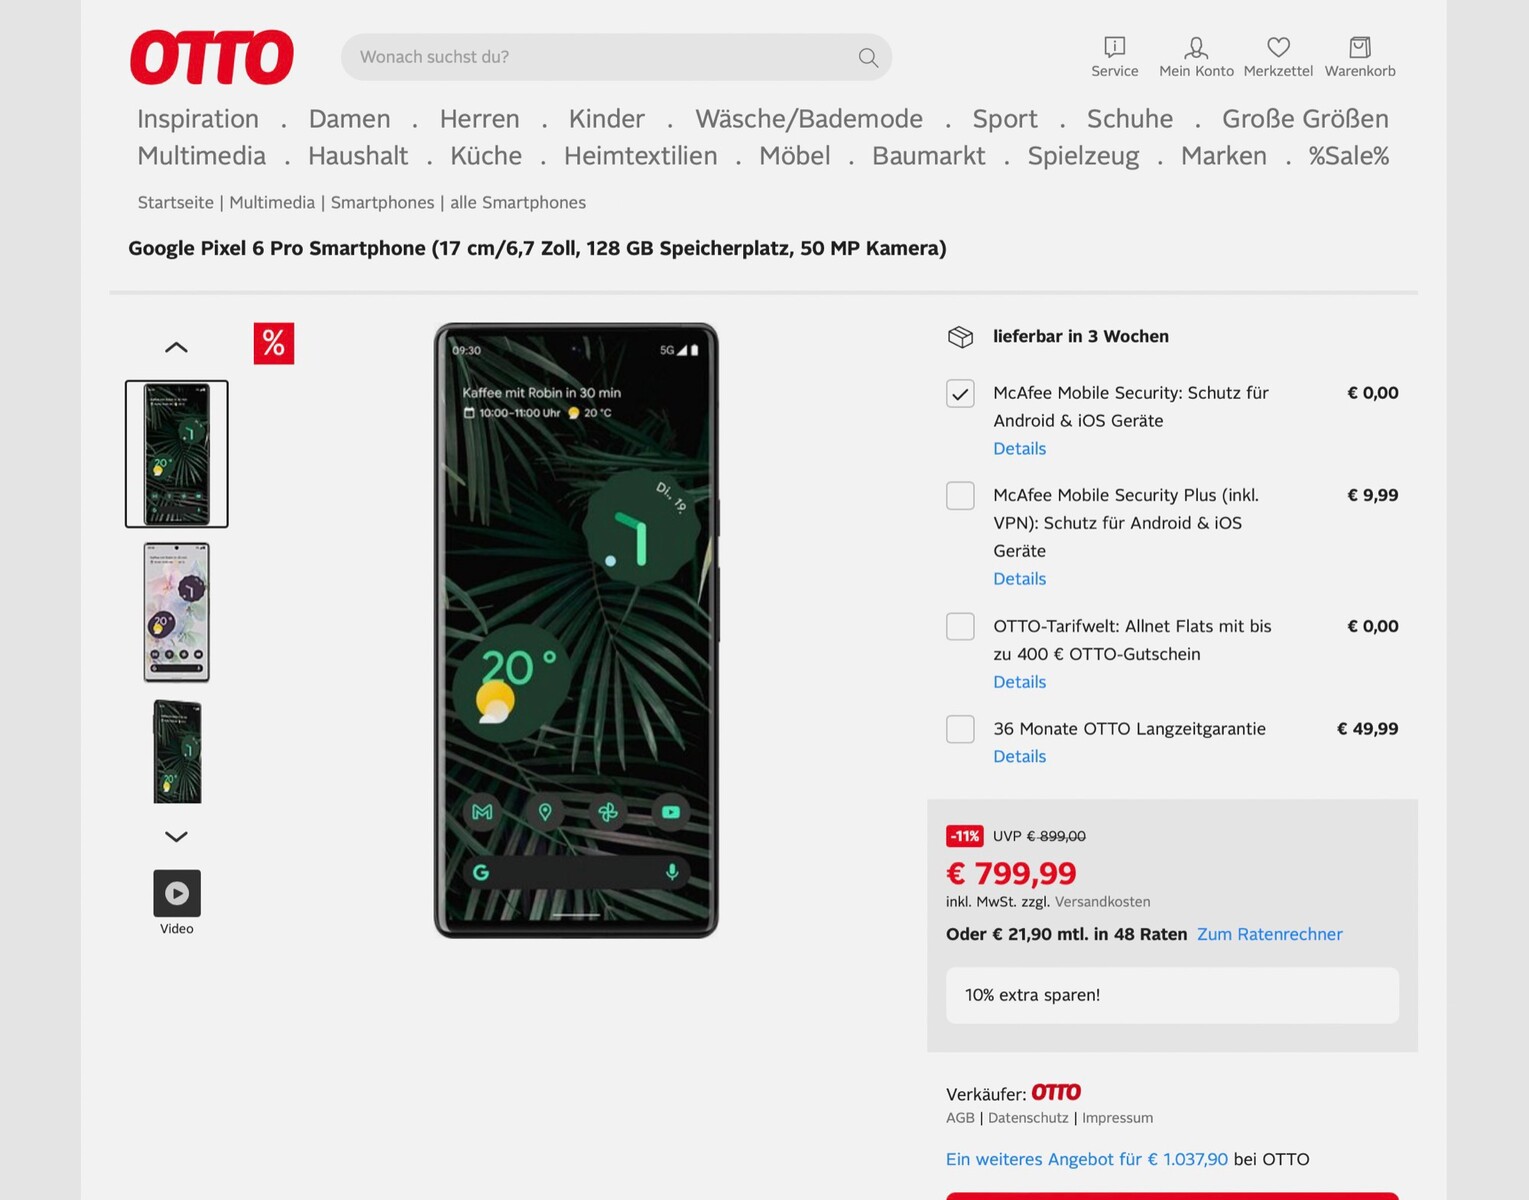
Task: Open the Heimtextilien menu
Action: pos(641,156)
